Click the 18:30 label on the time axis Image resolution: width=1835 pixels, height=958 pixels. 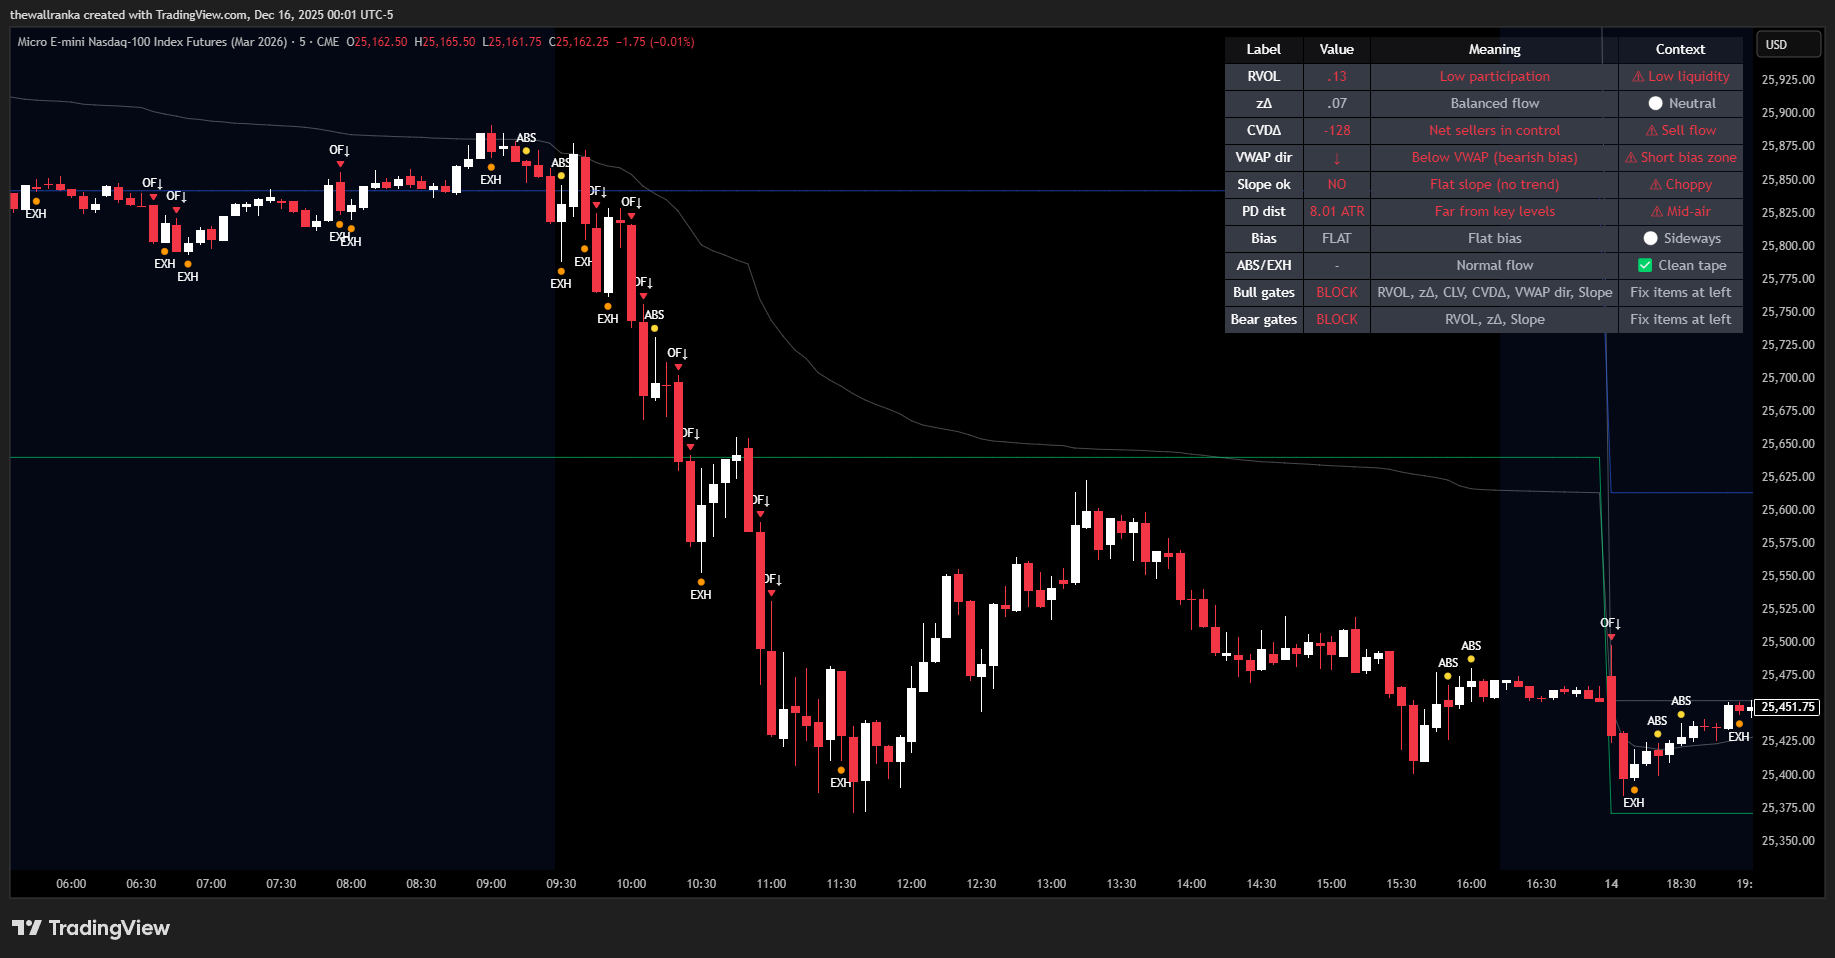[1681, 884]
